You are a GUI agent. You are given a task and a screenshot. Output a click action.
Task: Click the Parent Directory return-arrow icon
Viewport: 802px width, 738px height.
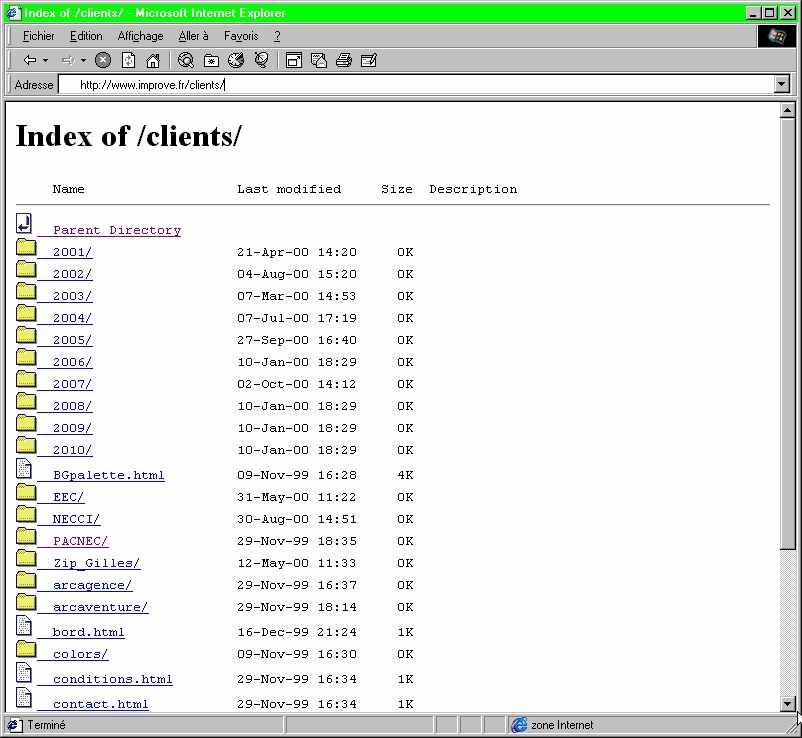[x=24, y=223]
